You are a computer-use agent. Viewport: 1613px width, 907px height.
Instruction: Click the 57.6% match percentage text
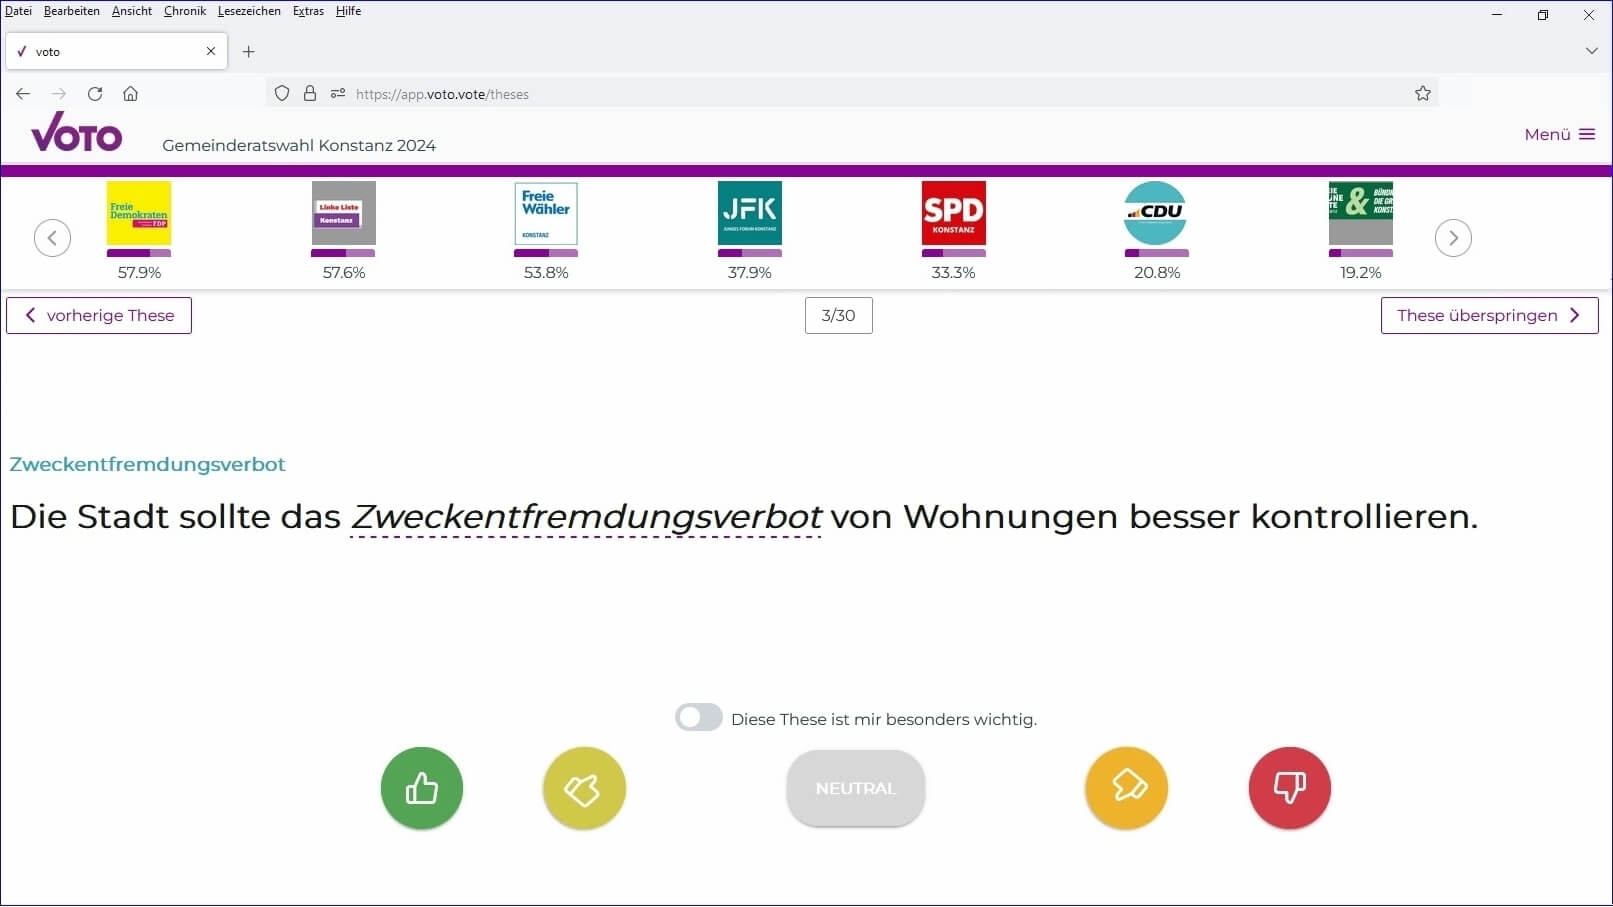click(344, 272)
